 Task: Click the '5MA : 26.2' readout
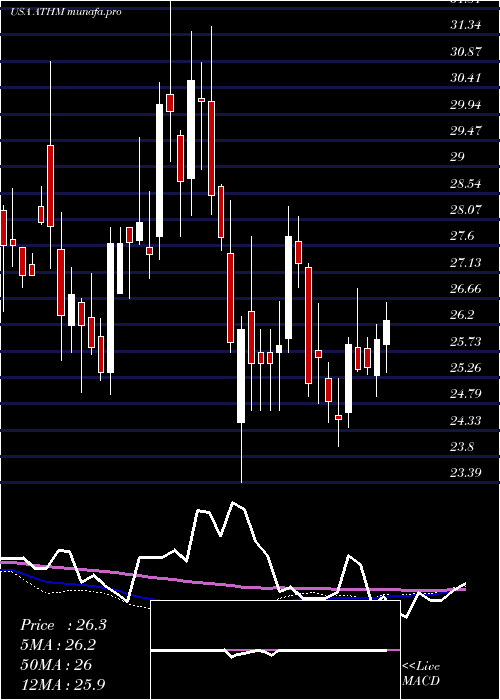click(58, 645)
